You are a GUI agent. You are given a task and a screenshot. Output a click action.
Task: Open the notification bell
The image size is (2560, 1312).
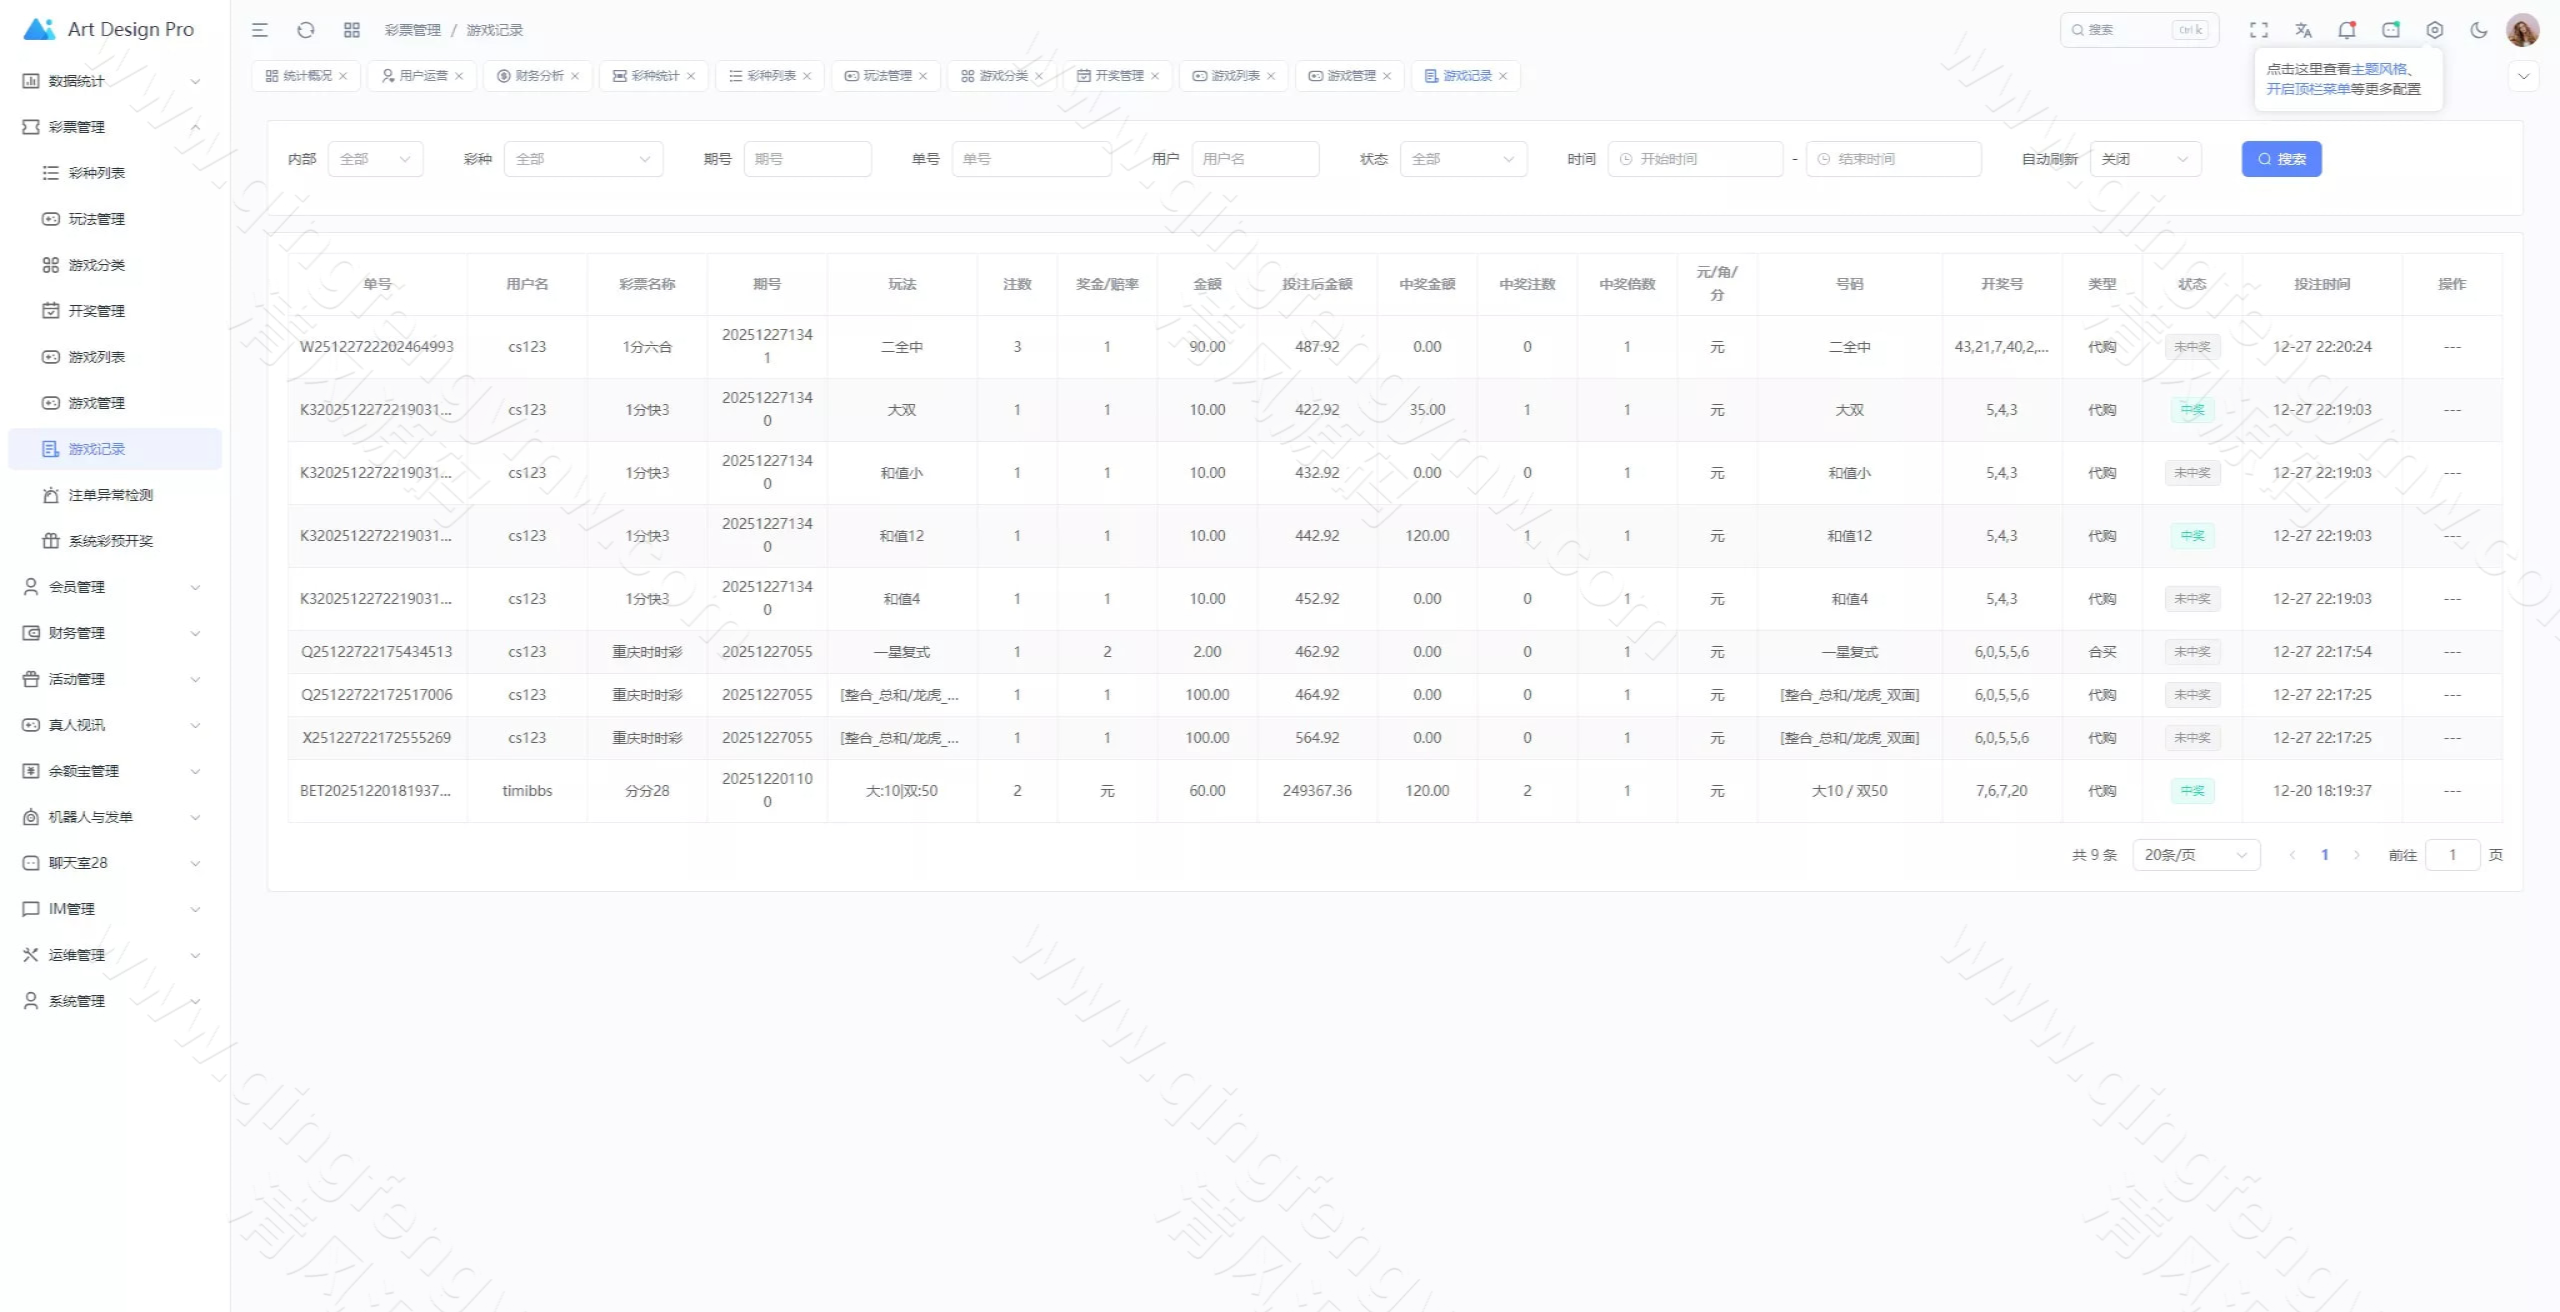[x=2346, y=30]
